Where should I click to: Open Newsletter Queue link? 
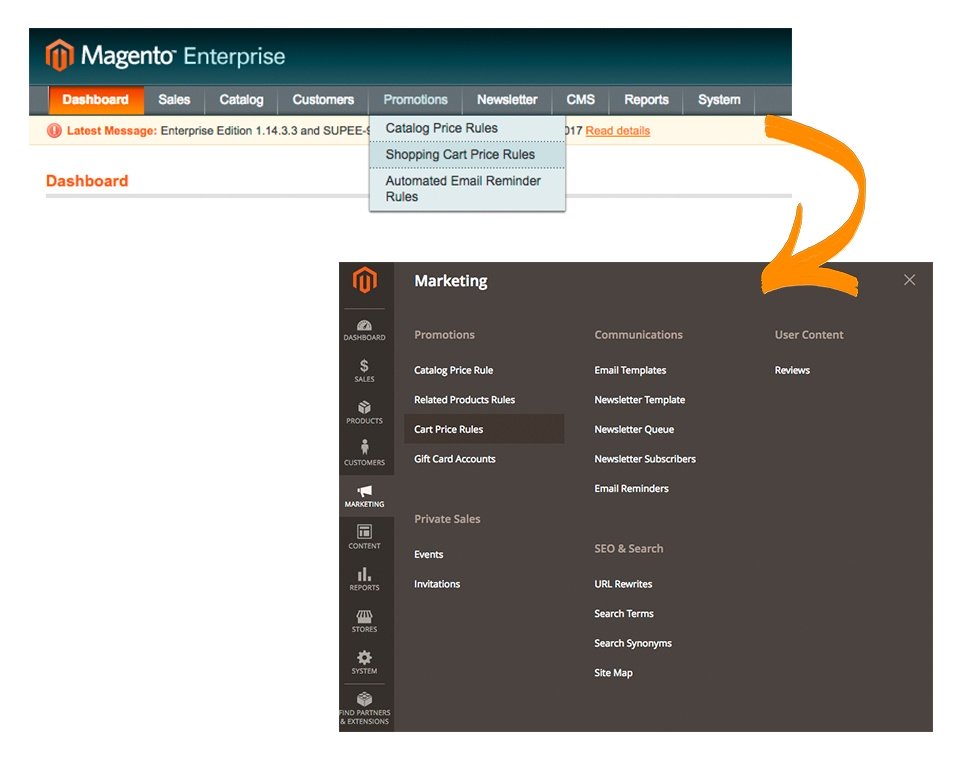pyautogui.click(x=634, y=429)
